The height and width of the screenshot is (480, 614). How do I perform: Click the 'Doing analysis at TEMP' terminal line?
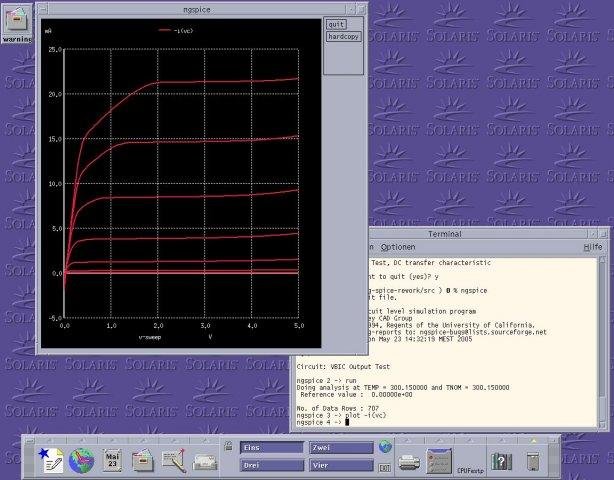pos(403,388)
